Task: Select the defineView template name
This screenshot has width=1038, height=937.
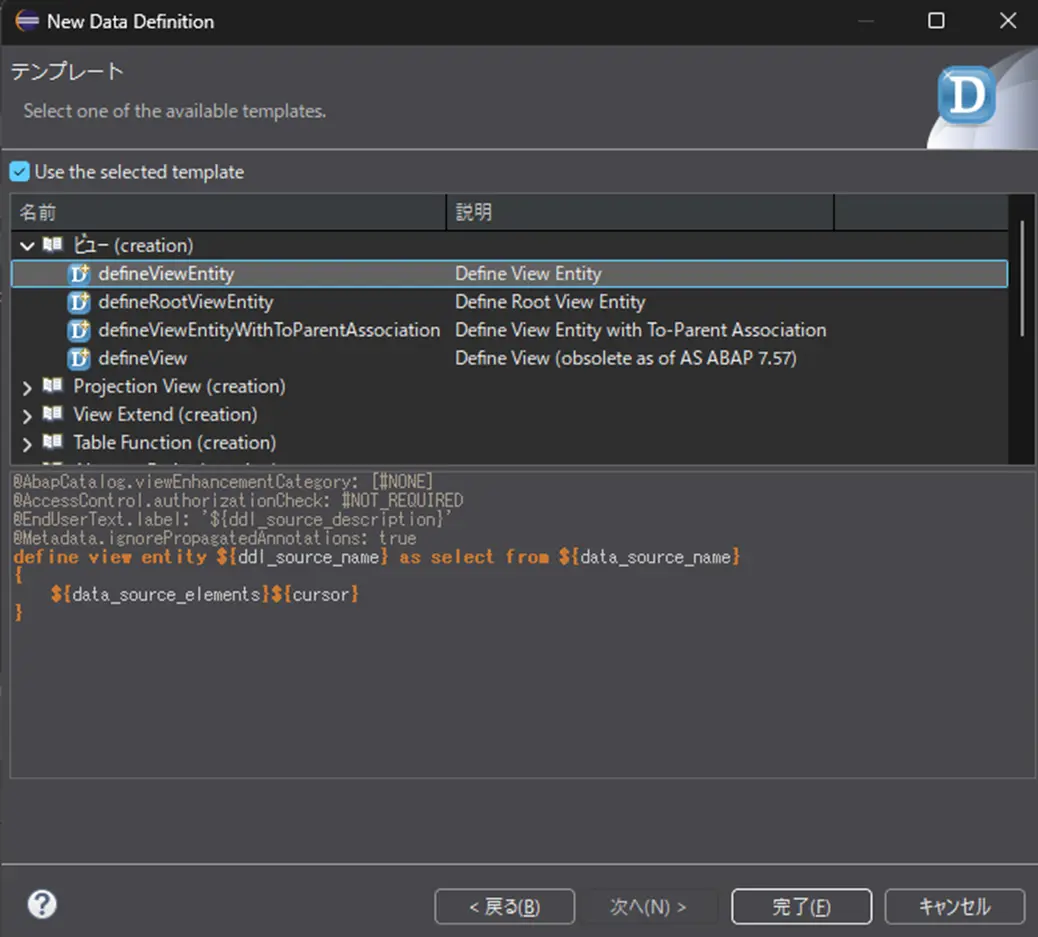Action: pyautogui.click(x=143, y=358)
